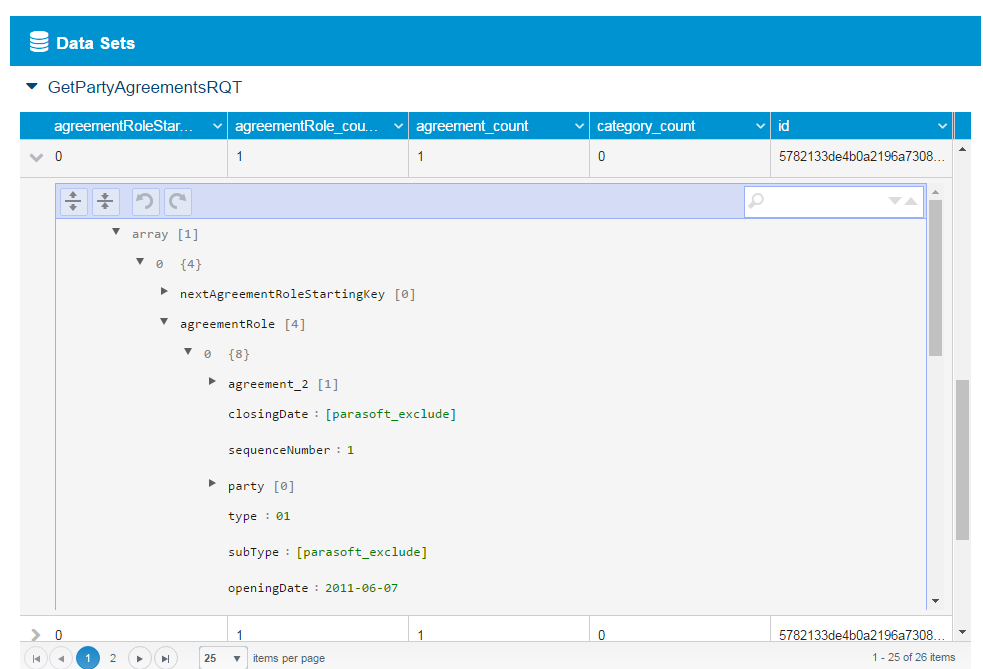Collapse the 0 {8} node
The width and height of the screenshot is (983, 669).
coord(188,352)
